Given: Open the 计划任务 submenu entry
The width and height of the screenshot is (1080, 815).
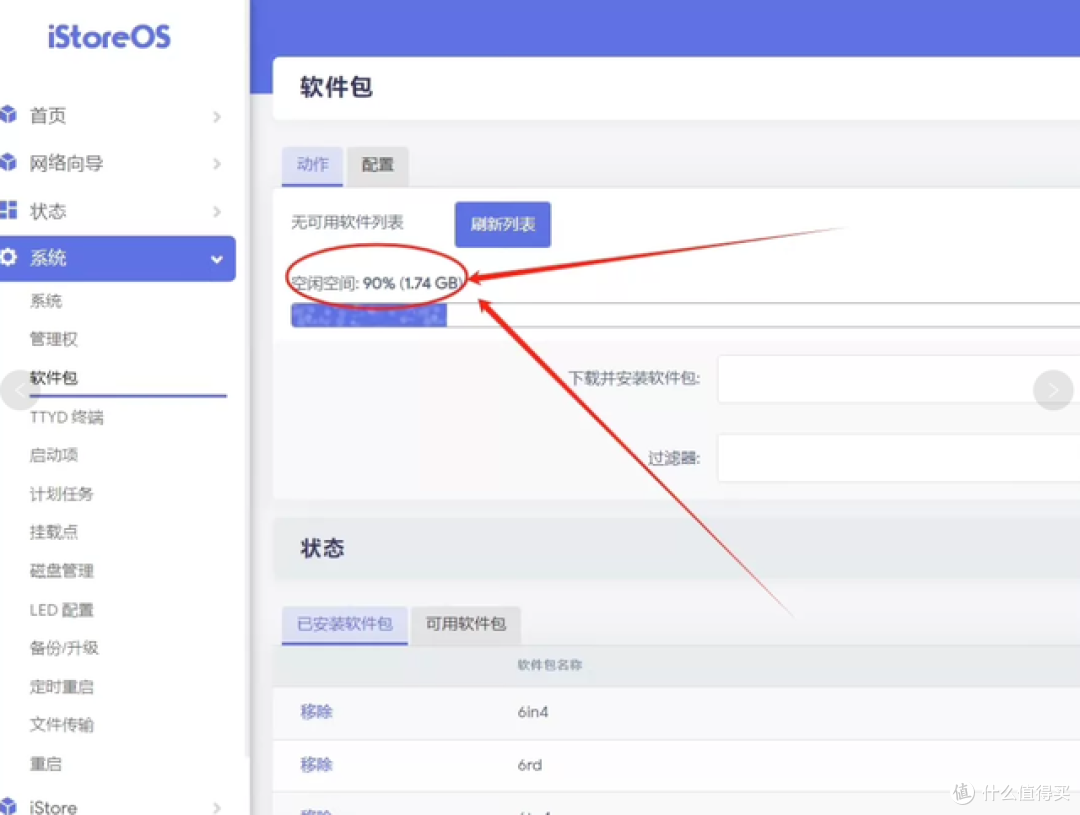Looking at the screenshot, I should [61, 494].
